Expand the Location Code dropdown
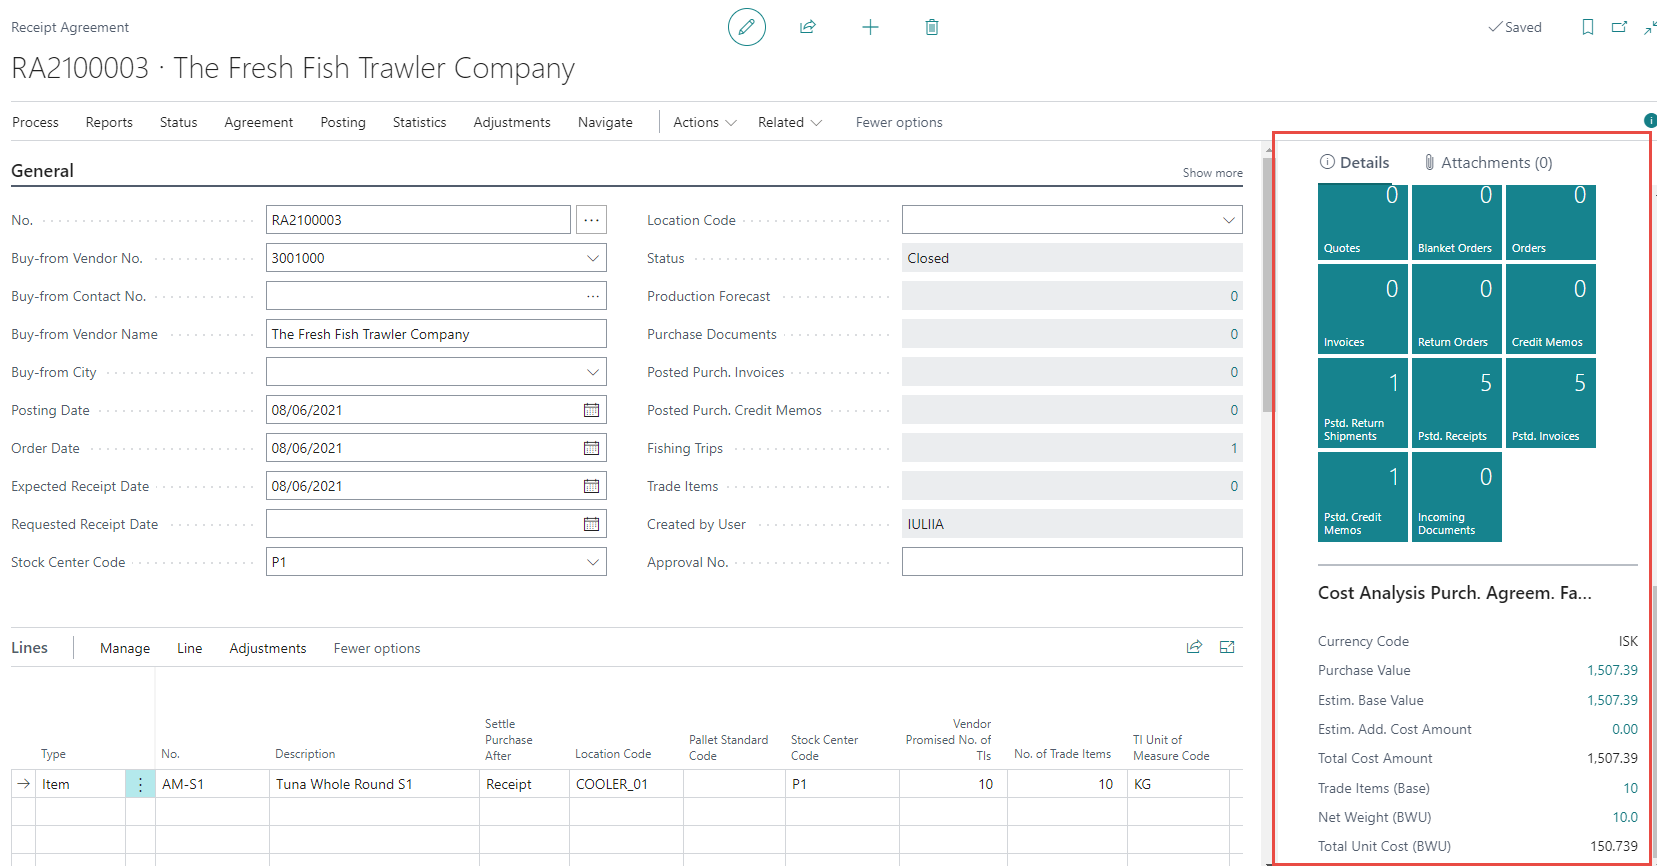The height and width of the screenshot is (866, 1657). 1228,220
